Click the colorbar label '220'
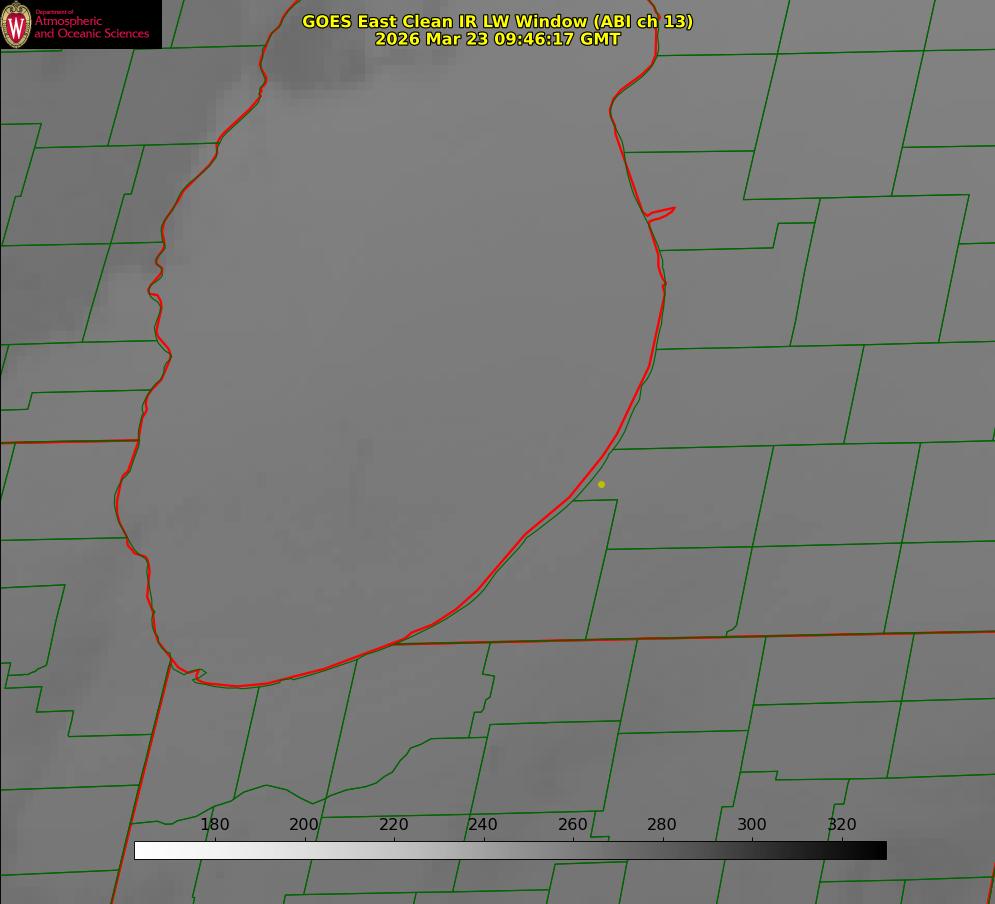995x904 pixels. (393, 825)
